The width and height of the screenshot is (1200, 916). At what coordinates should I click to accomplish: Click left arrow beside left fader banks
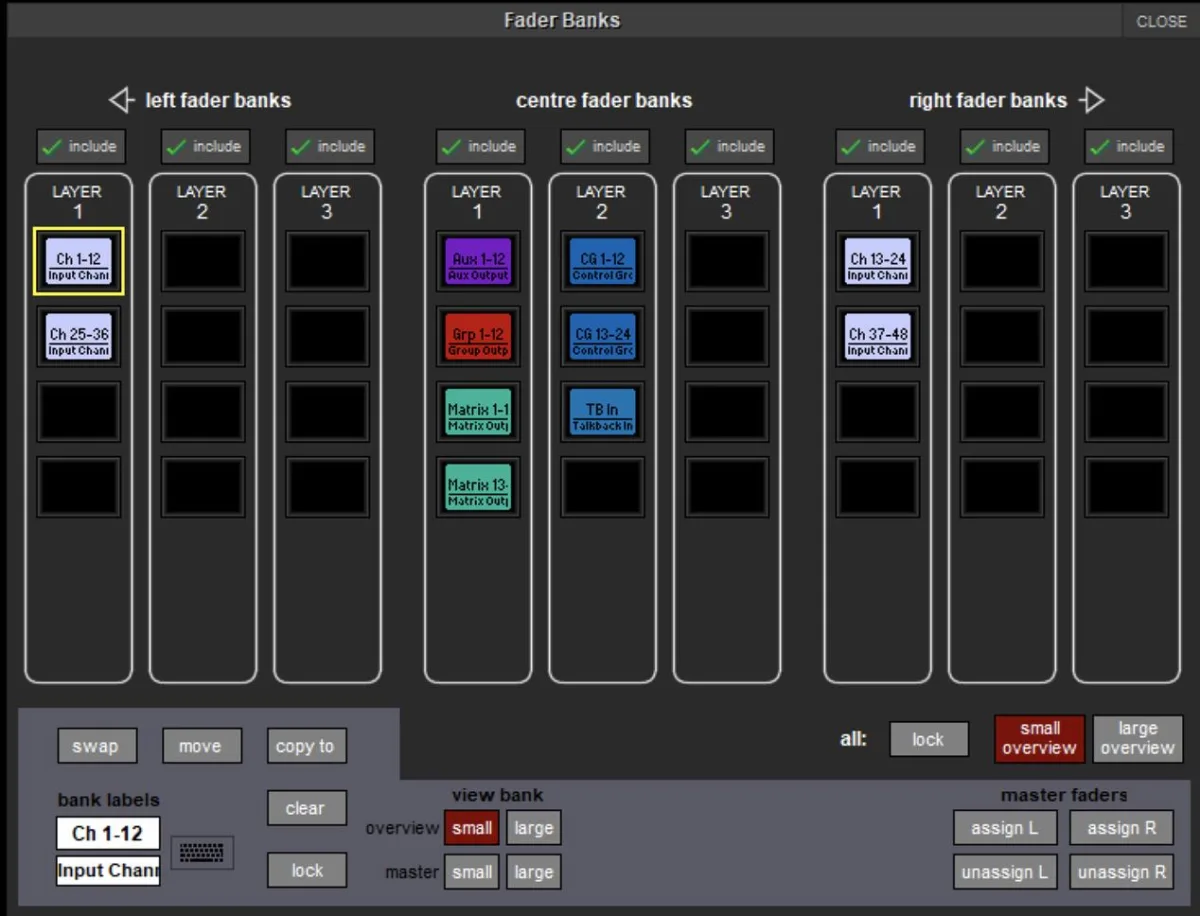(121, 100)
